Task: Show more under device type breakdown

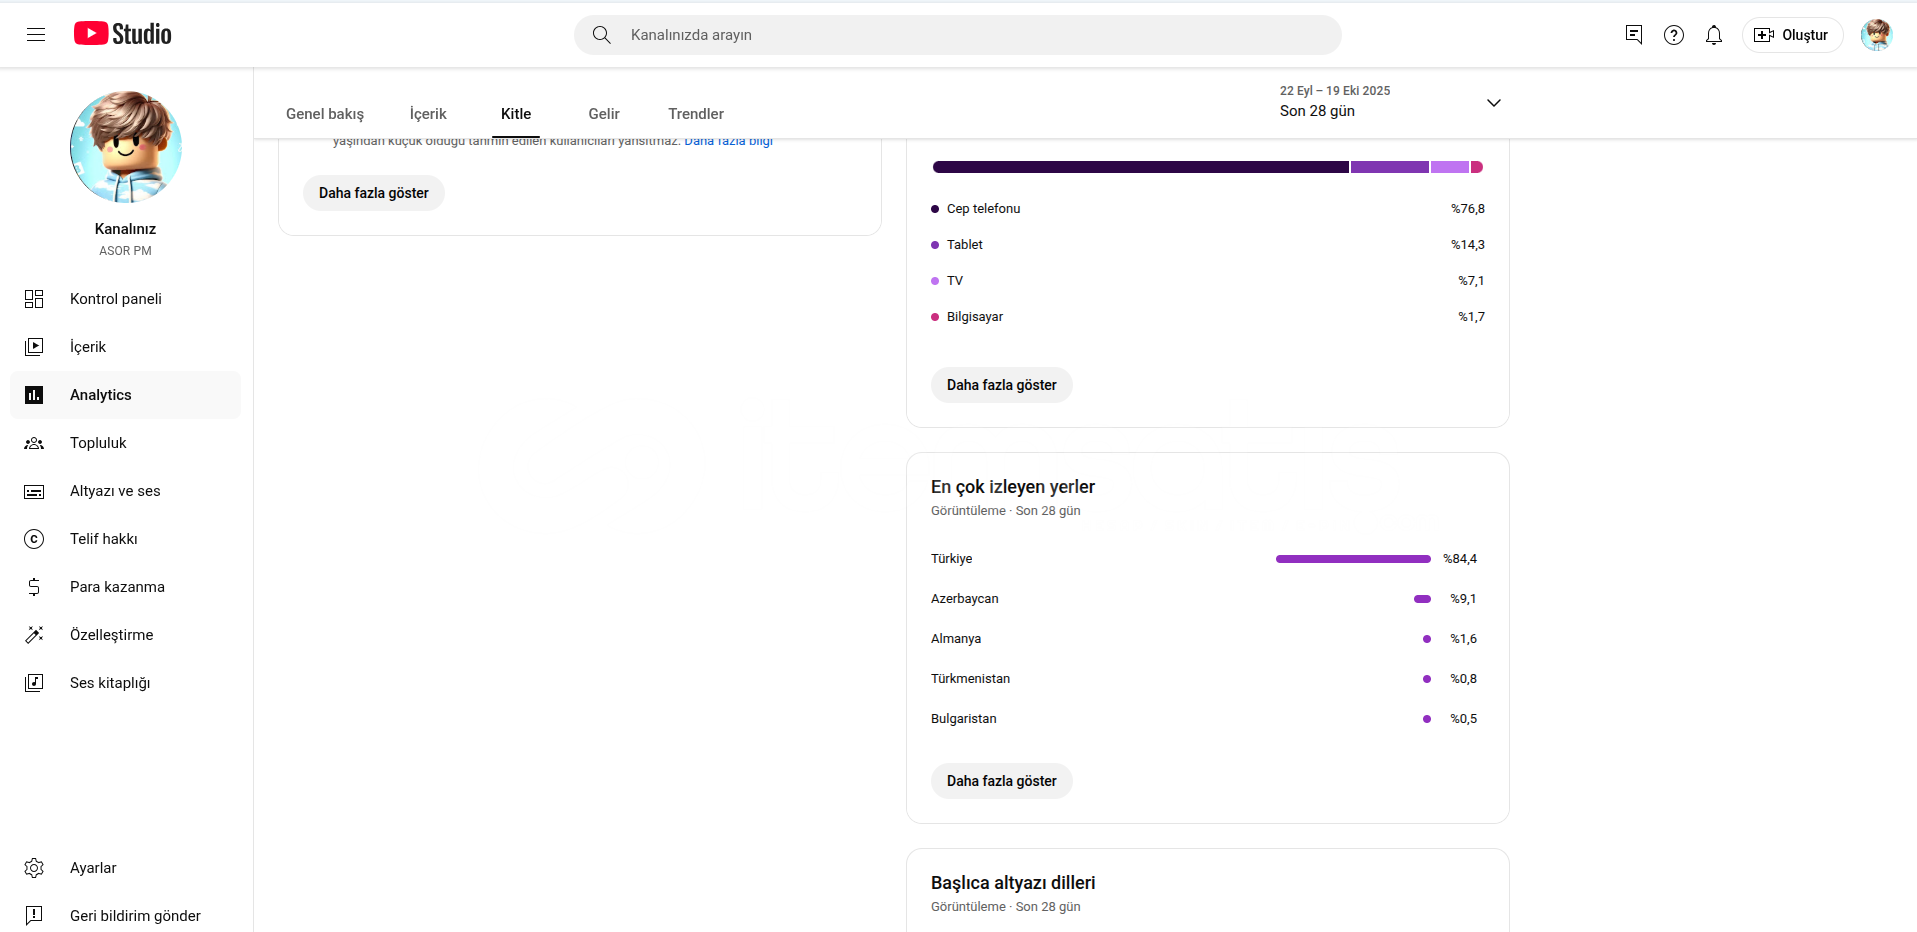Action: pos(1001,385)
